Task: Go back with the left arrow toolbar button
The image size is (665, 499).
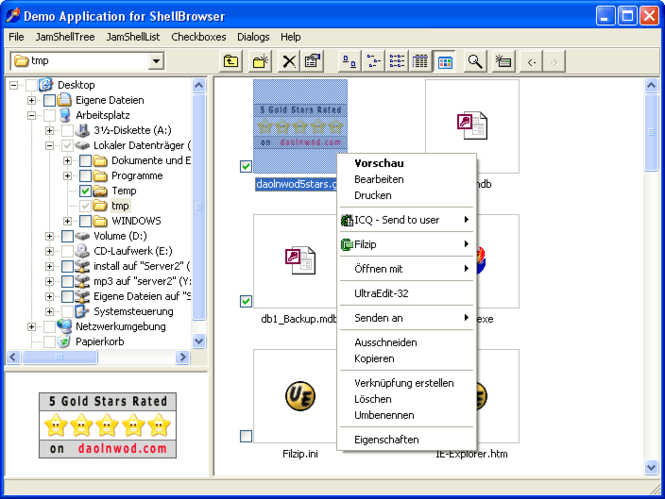Action: click(531, 62)
